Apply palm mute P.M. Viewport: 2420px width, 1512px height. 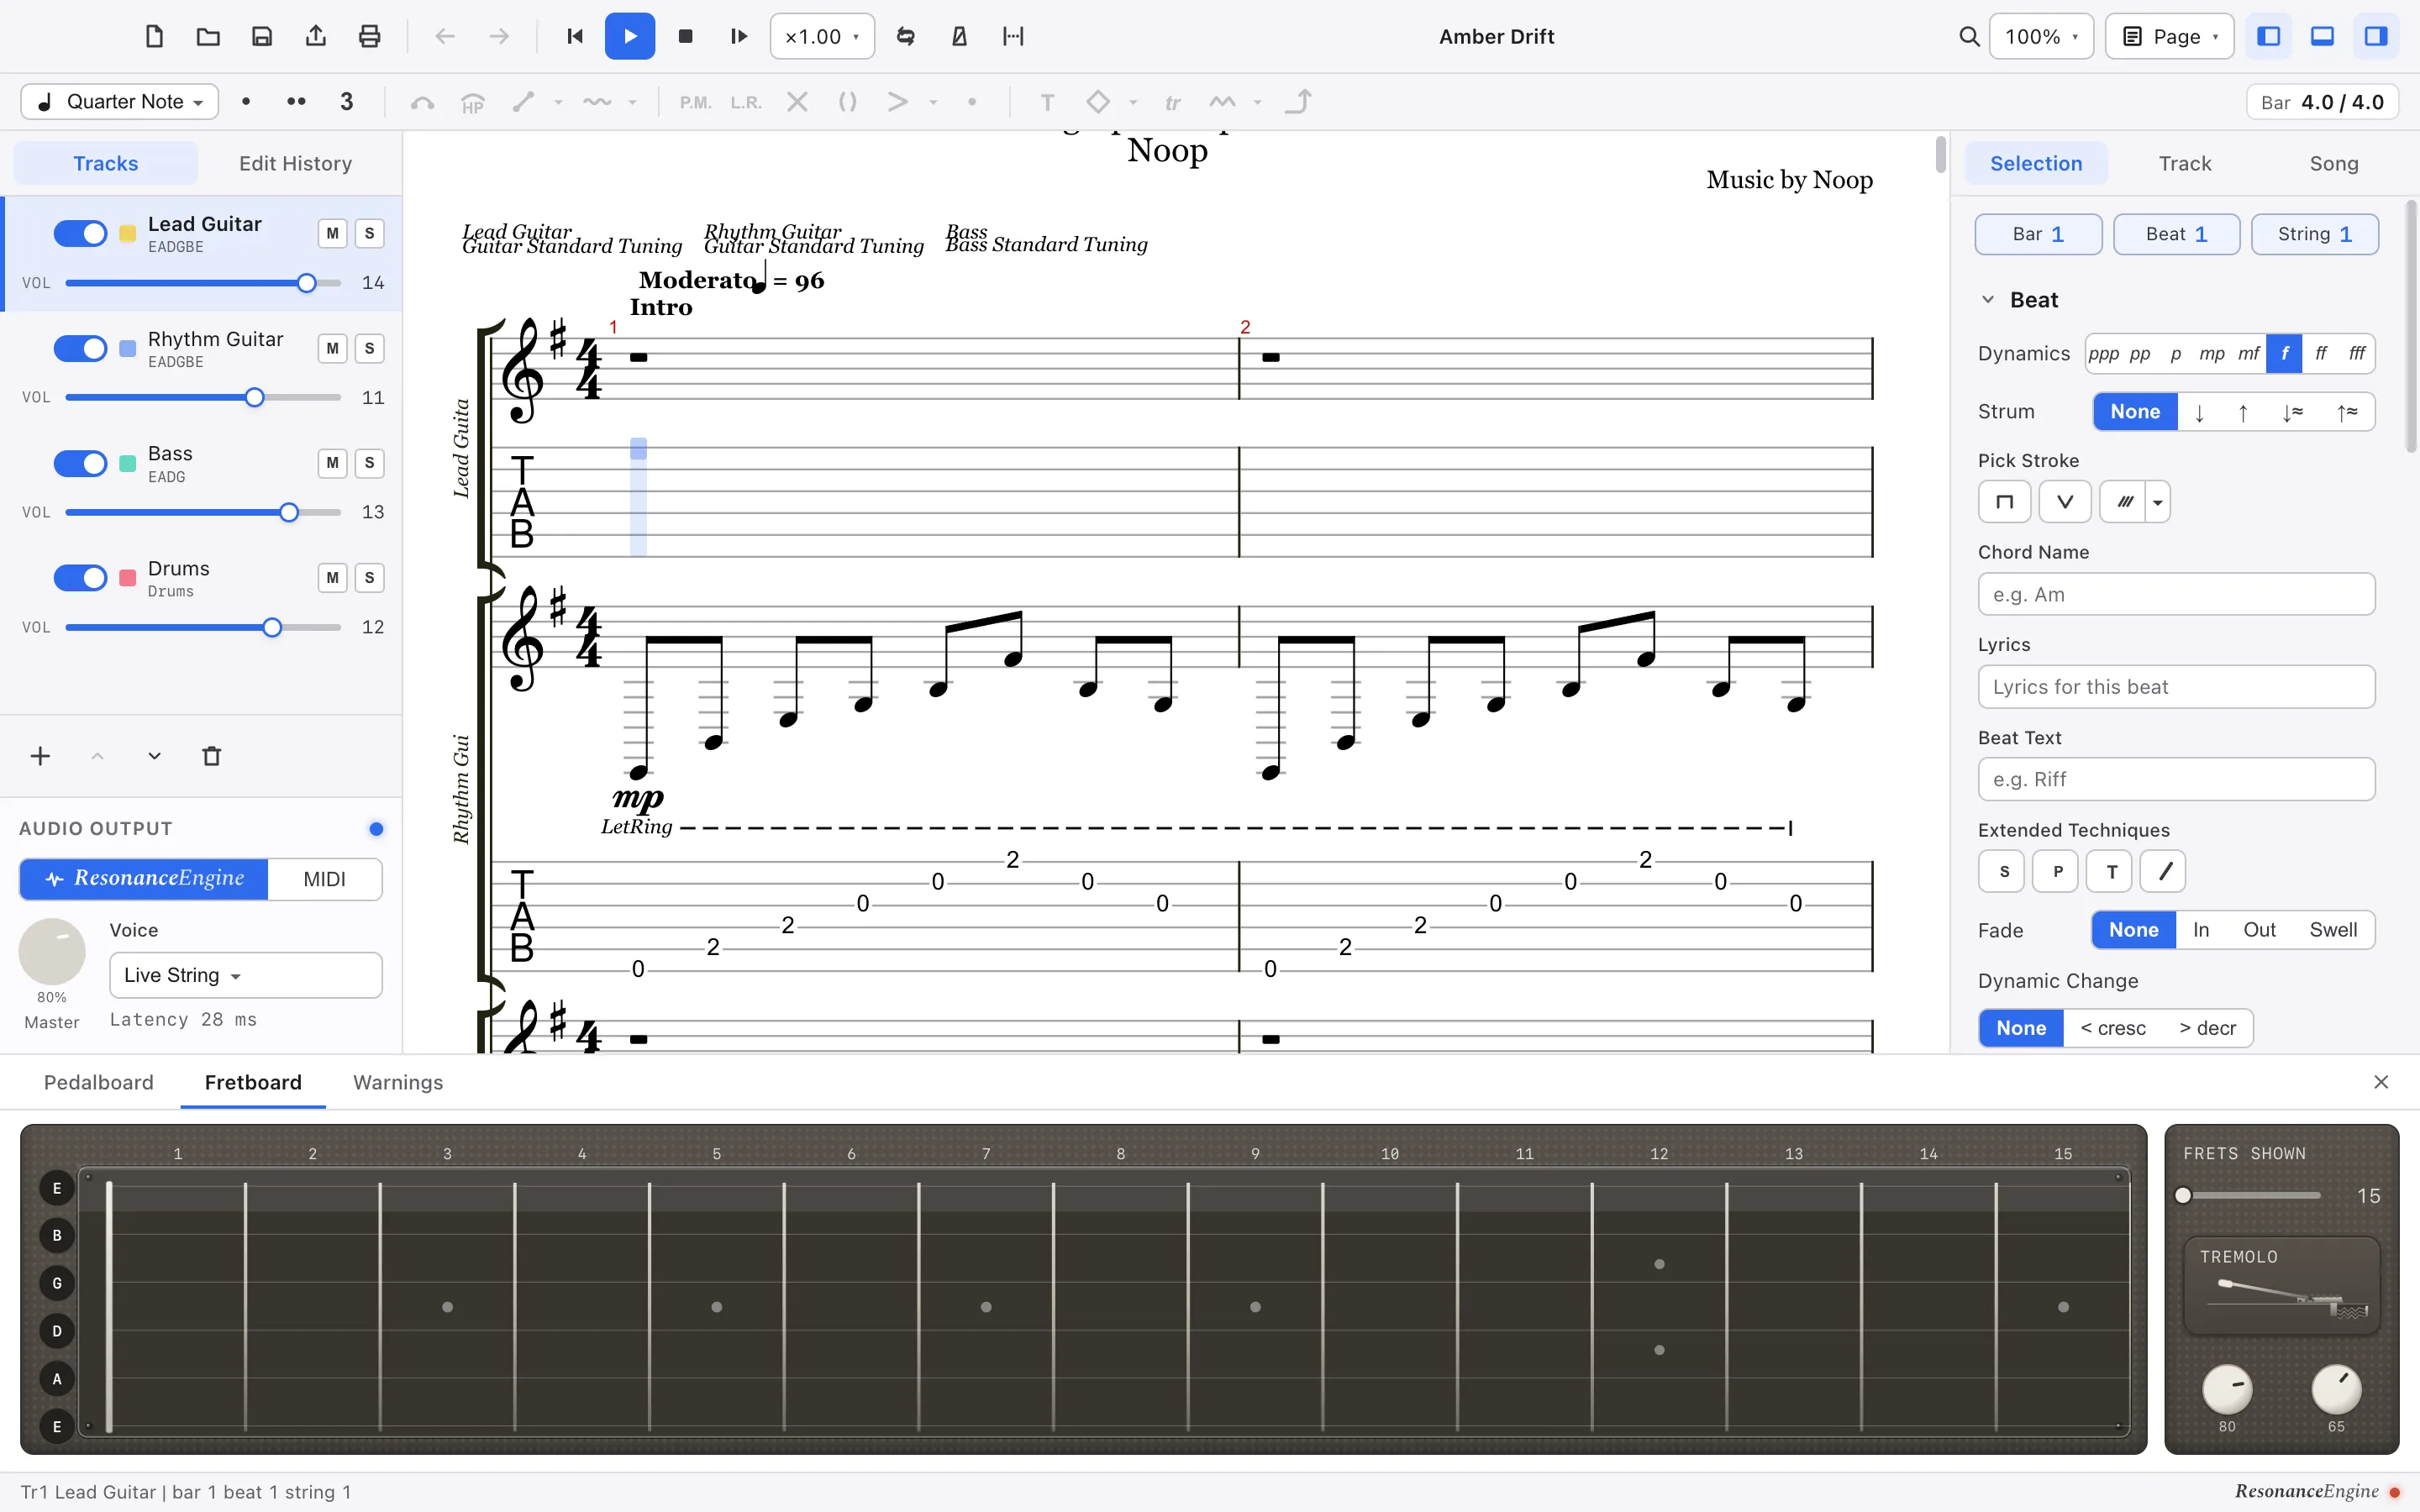[x=695, y=102]
